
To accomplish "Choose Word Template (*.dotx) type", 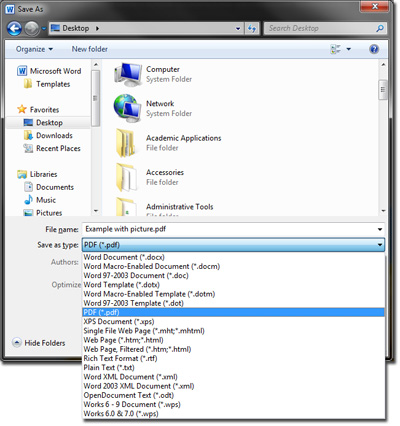I will click(x=233, y=285).
